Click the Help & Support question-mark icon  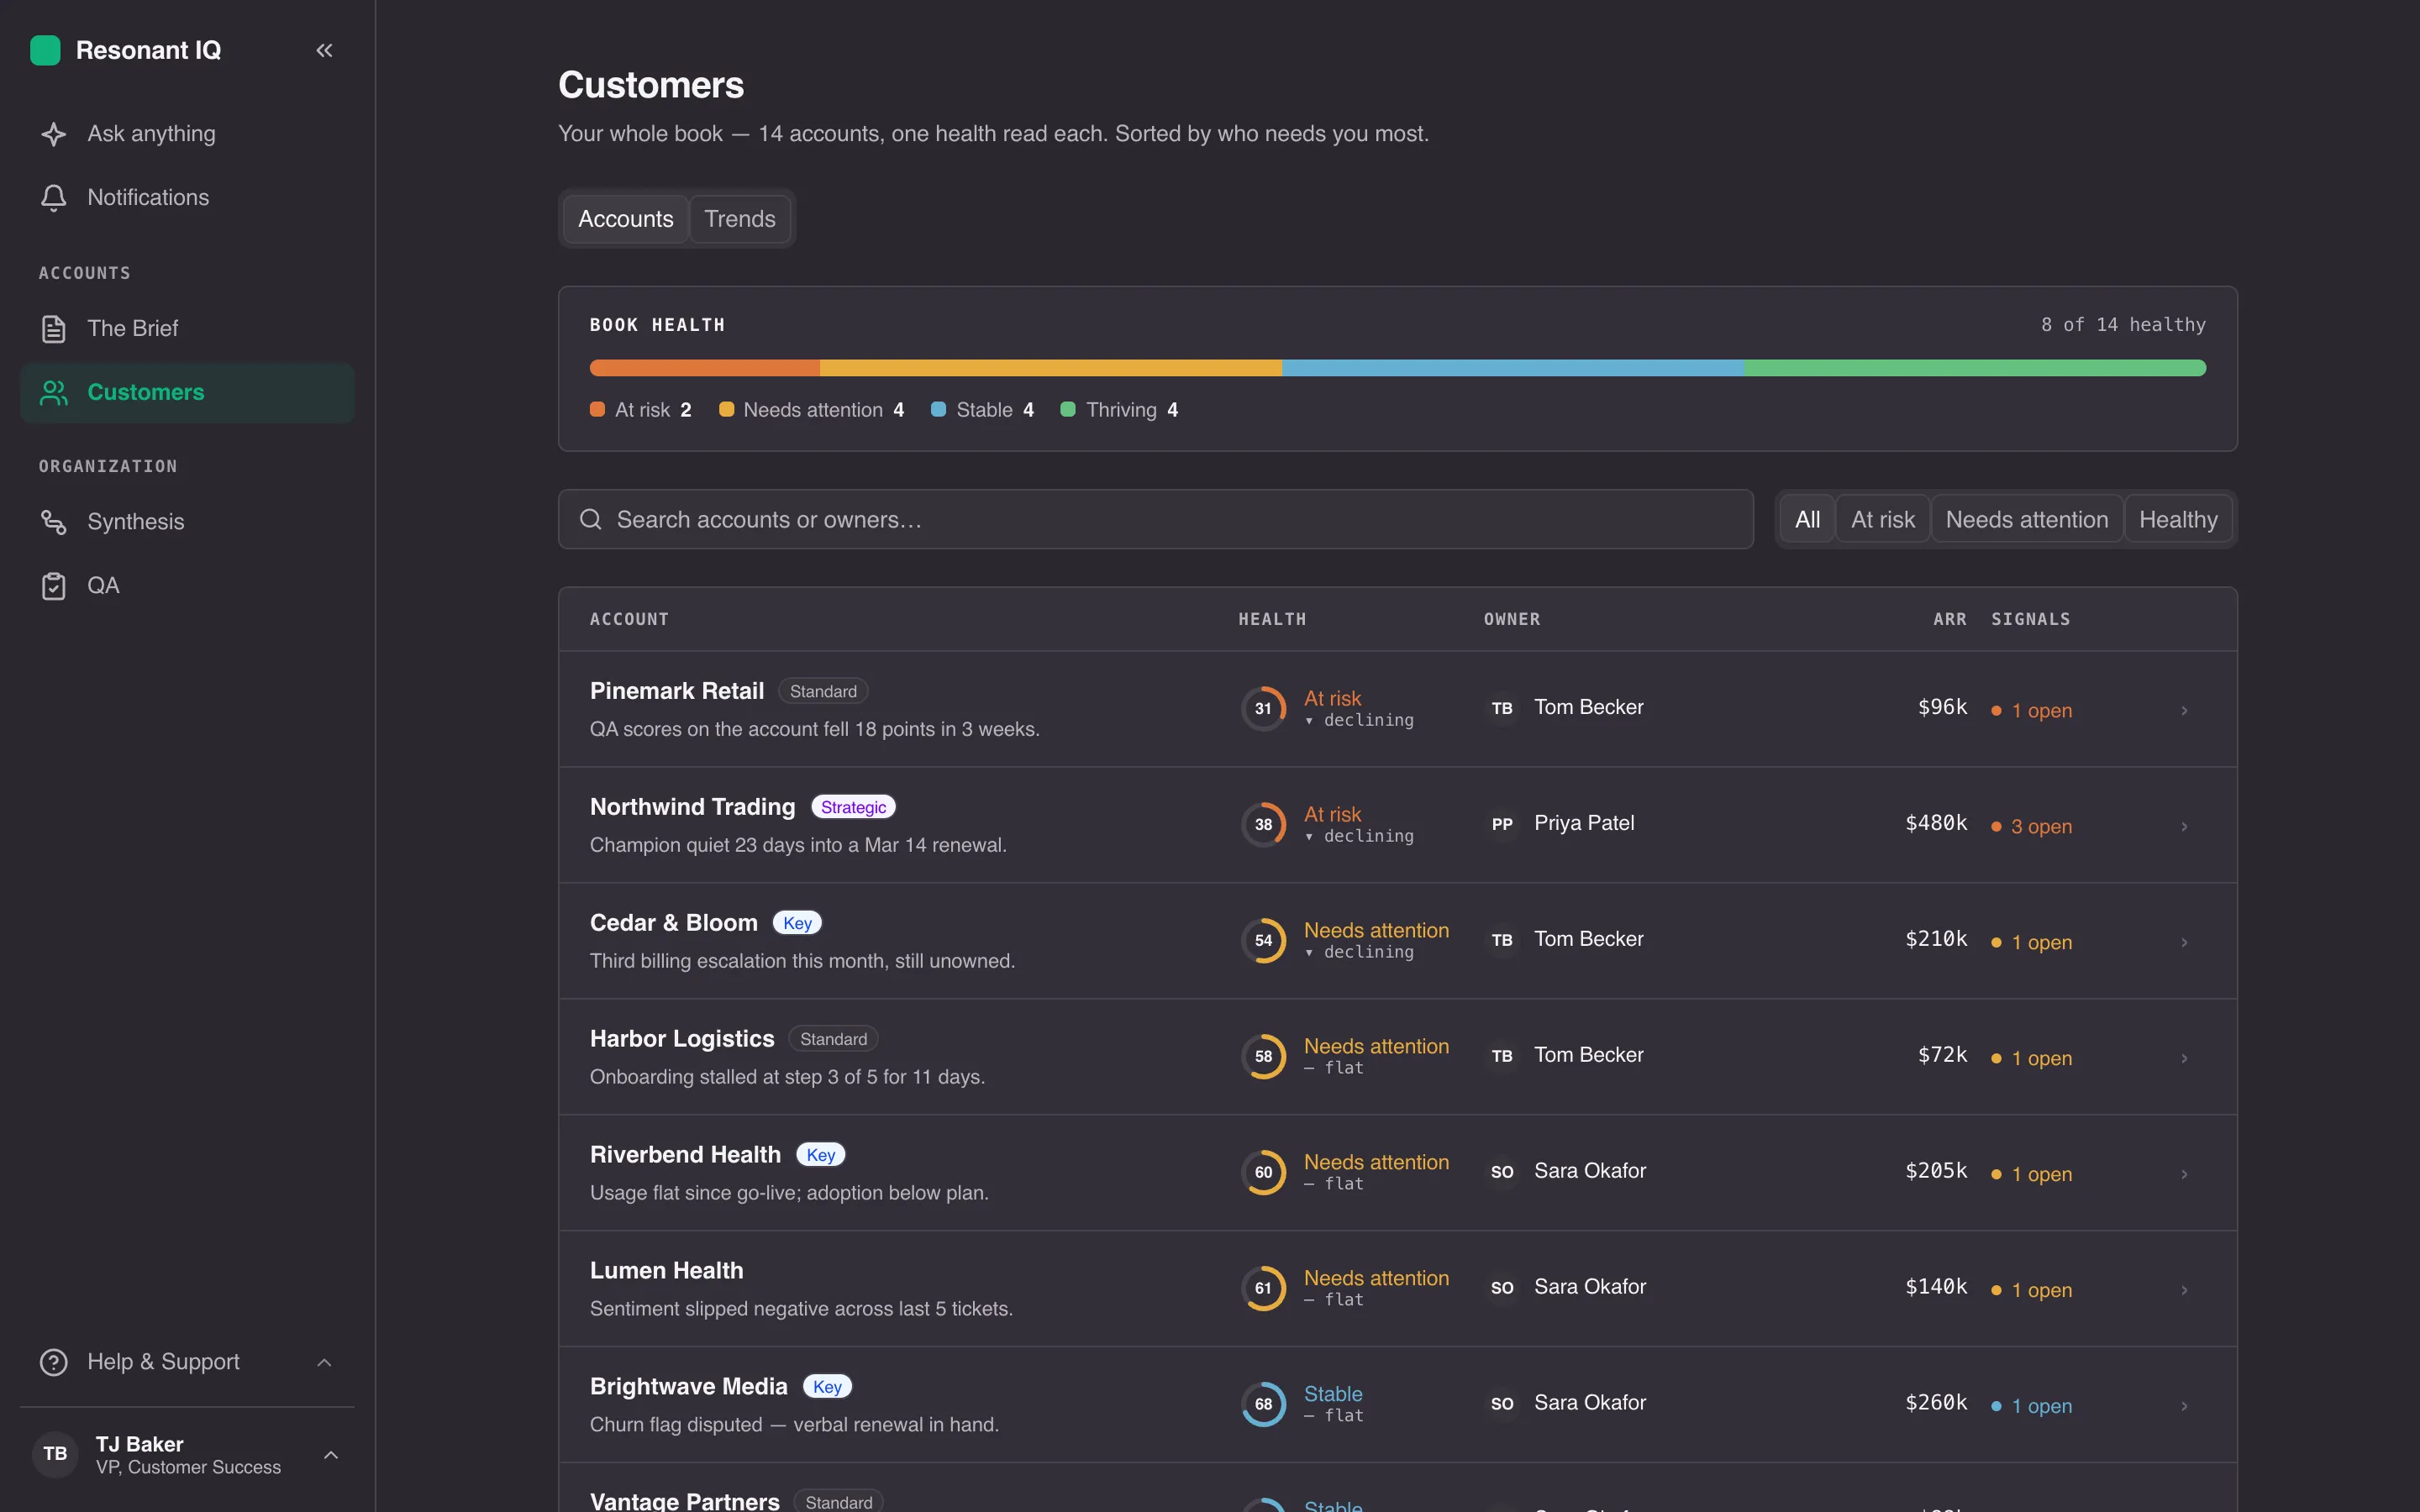54,1362
